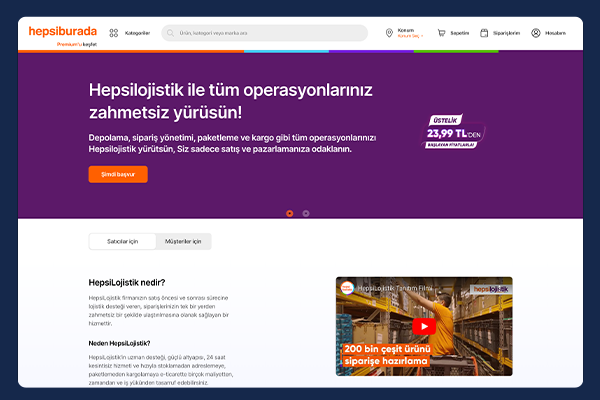Click the Hesabım user icon
600x400 pixels.
click(x=536, y=33)
